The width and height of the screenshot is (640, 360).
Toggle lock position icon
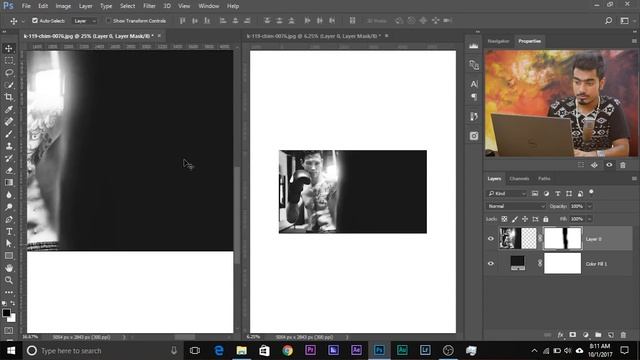pos(525,219)
